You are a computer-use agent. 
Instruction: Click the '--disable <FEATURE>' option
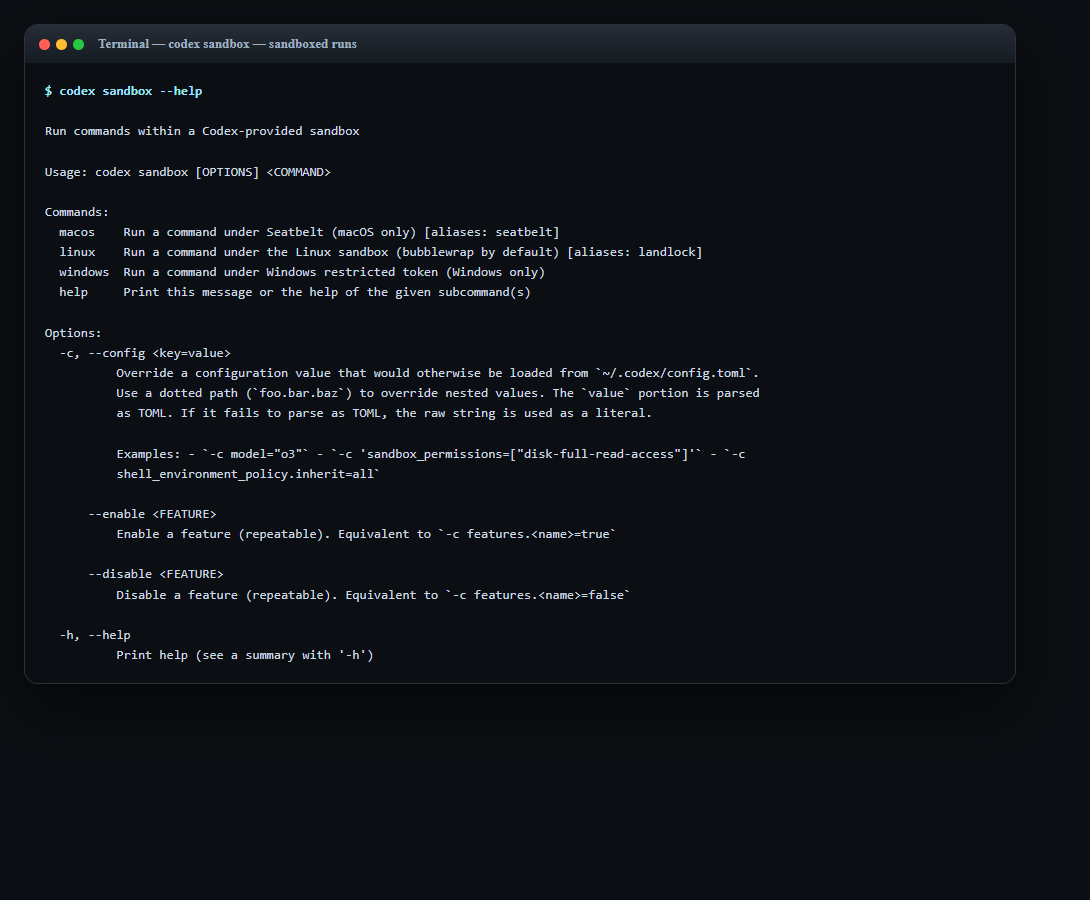pyautogui.click(x=156, y=574)
